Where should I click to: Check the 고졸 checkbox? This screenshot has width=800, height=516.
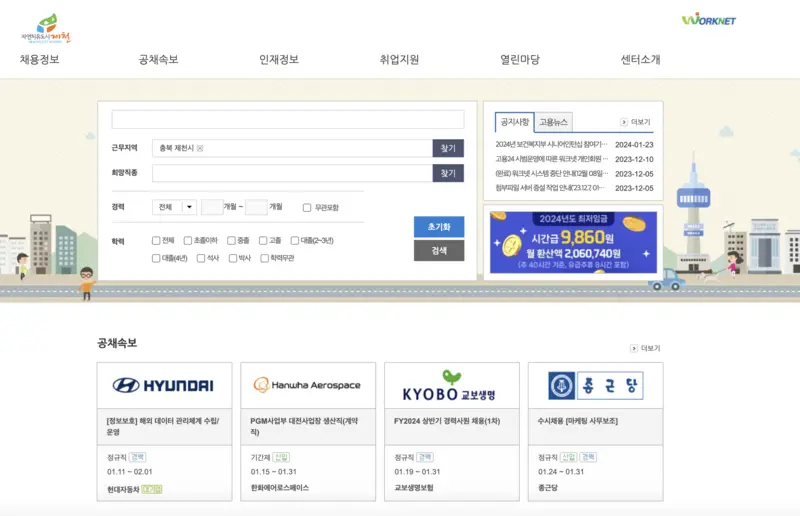click(x=263, y=240)
